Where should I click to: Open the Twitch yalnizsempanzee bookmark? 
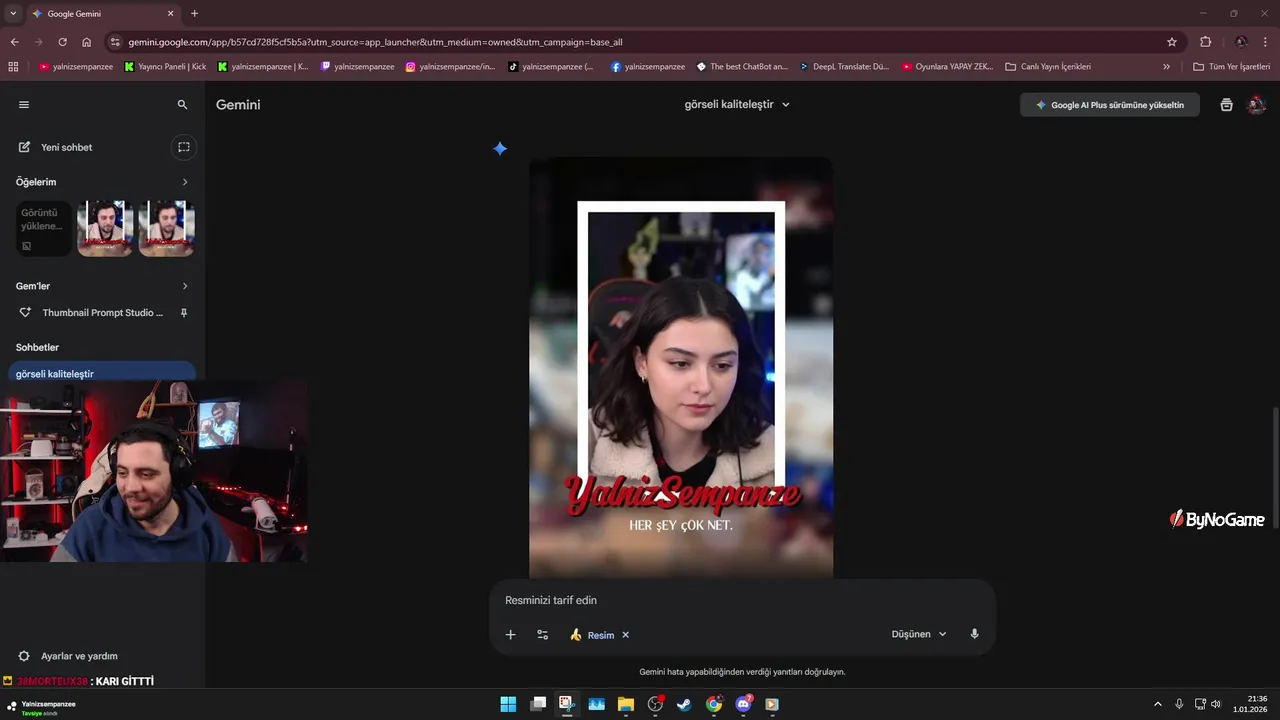pos(357,67)
